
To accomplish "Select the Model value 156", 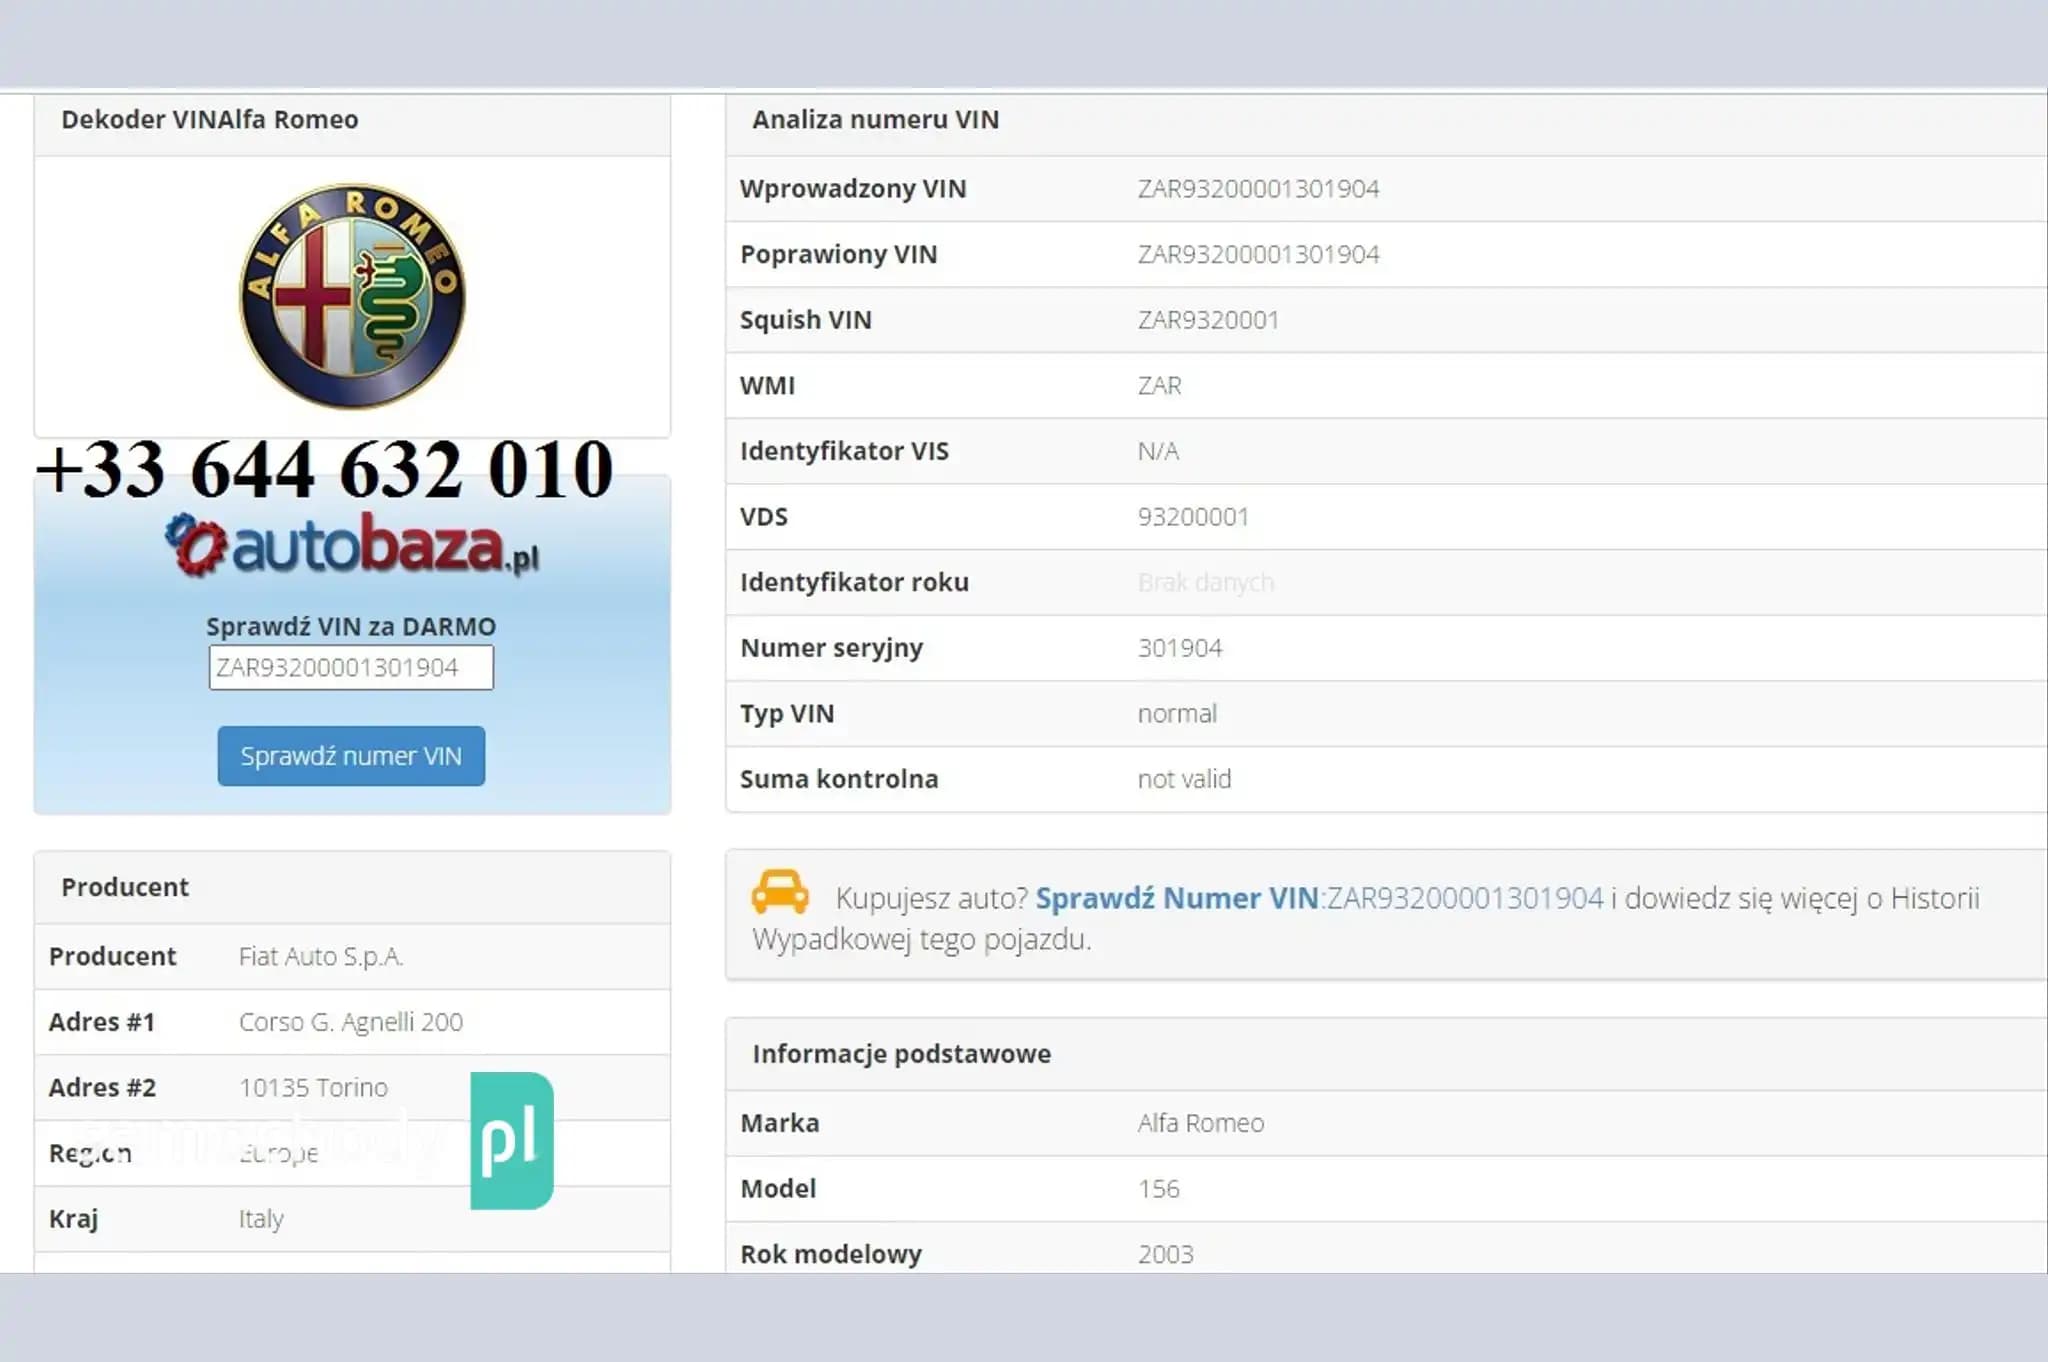I will coord(1158,1189).
